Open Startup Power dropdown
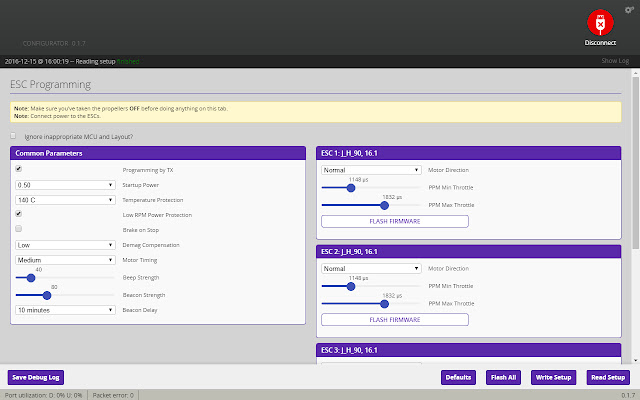 [65, 185]
